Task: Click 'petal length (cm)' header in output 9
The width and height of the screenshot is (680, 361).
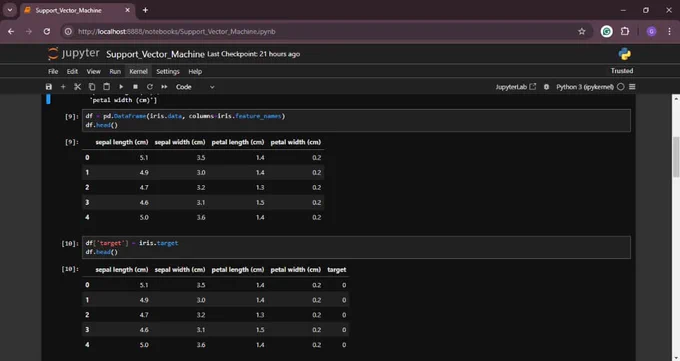Action: pyautogui.click(x=238, y=142)
